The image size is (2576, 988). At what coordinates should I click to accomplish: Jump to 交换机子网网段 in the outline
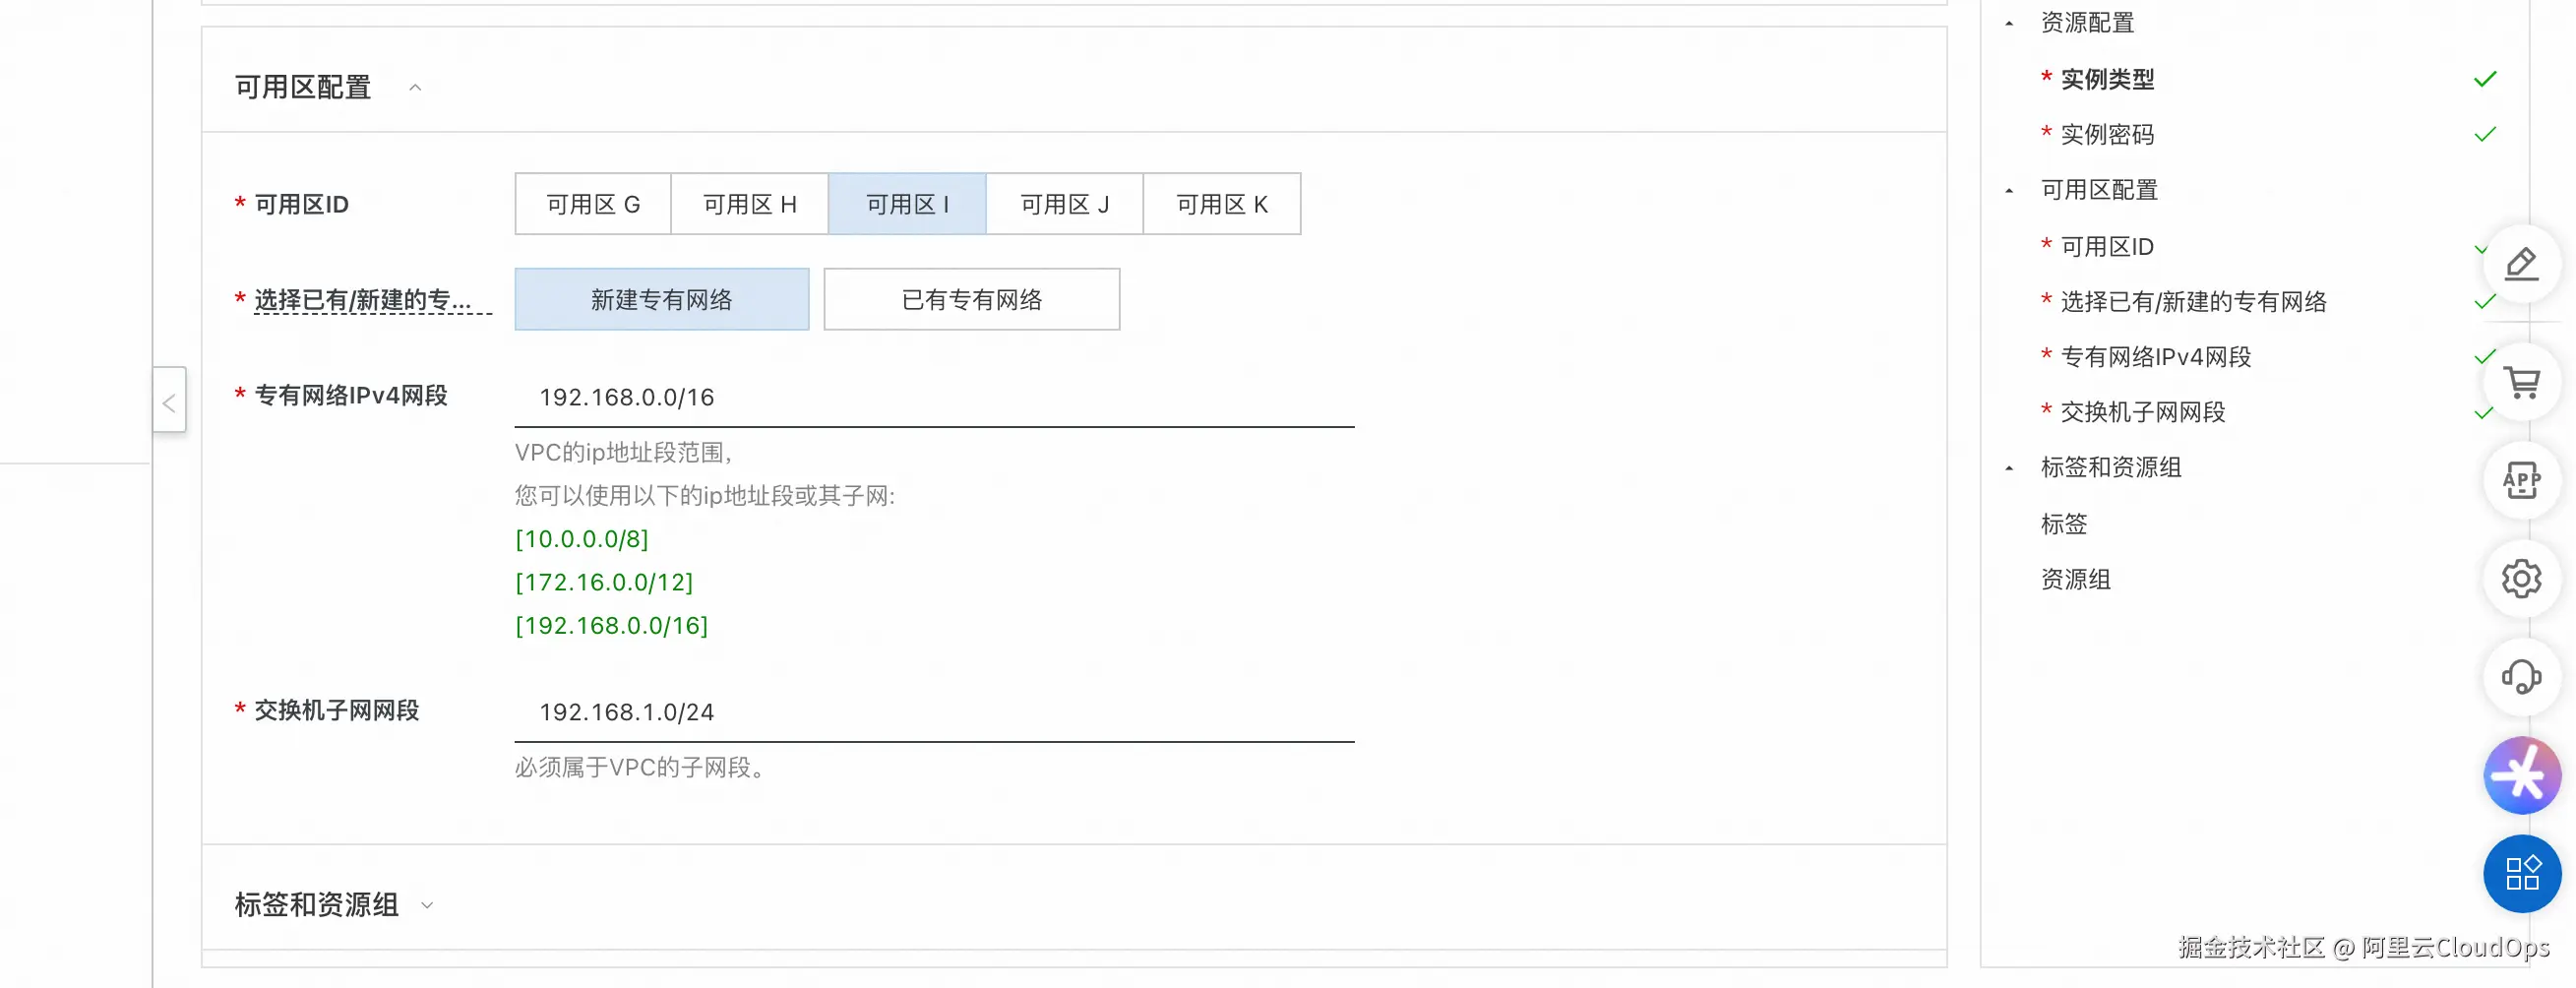tap(2142, 412)
